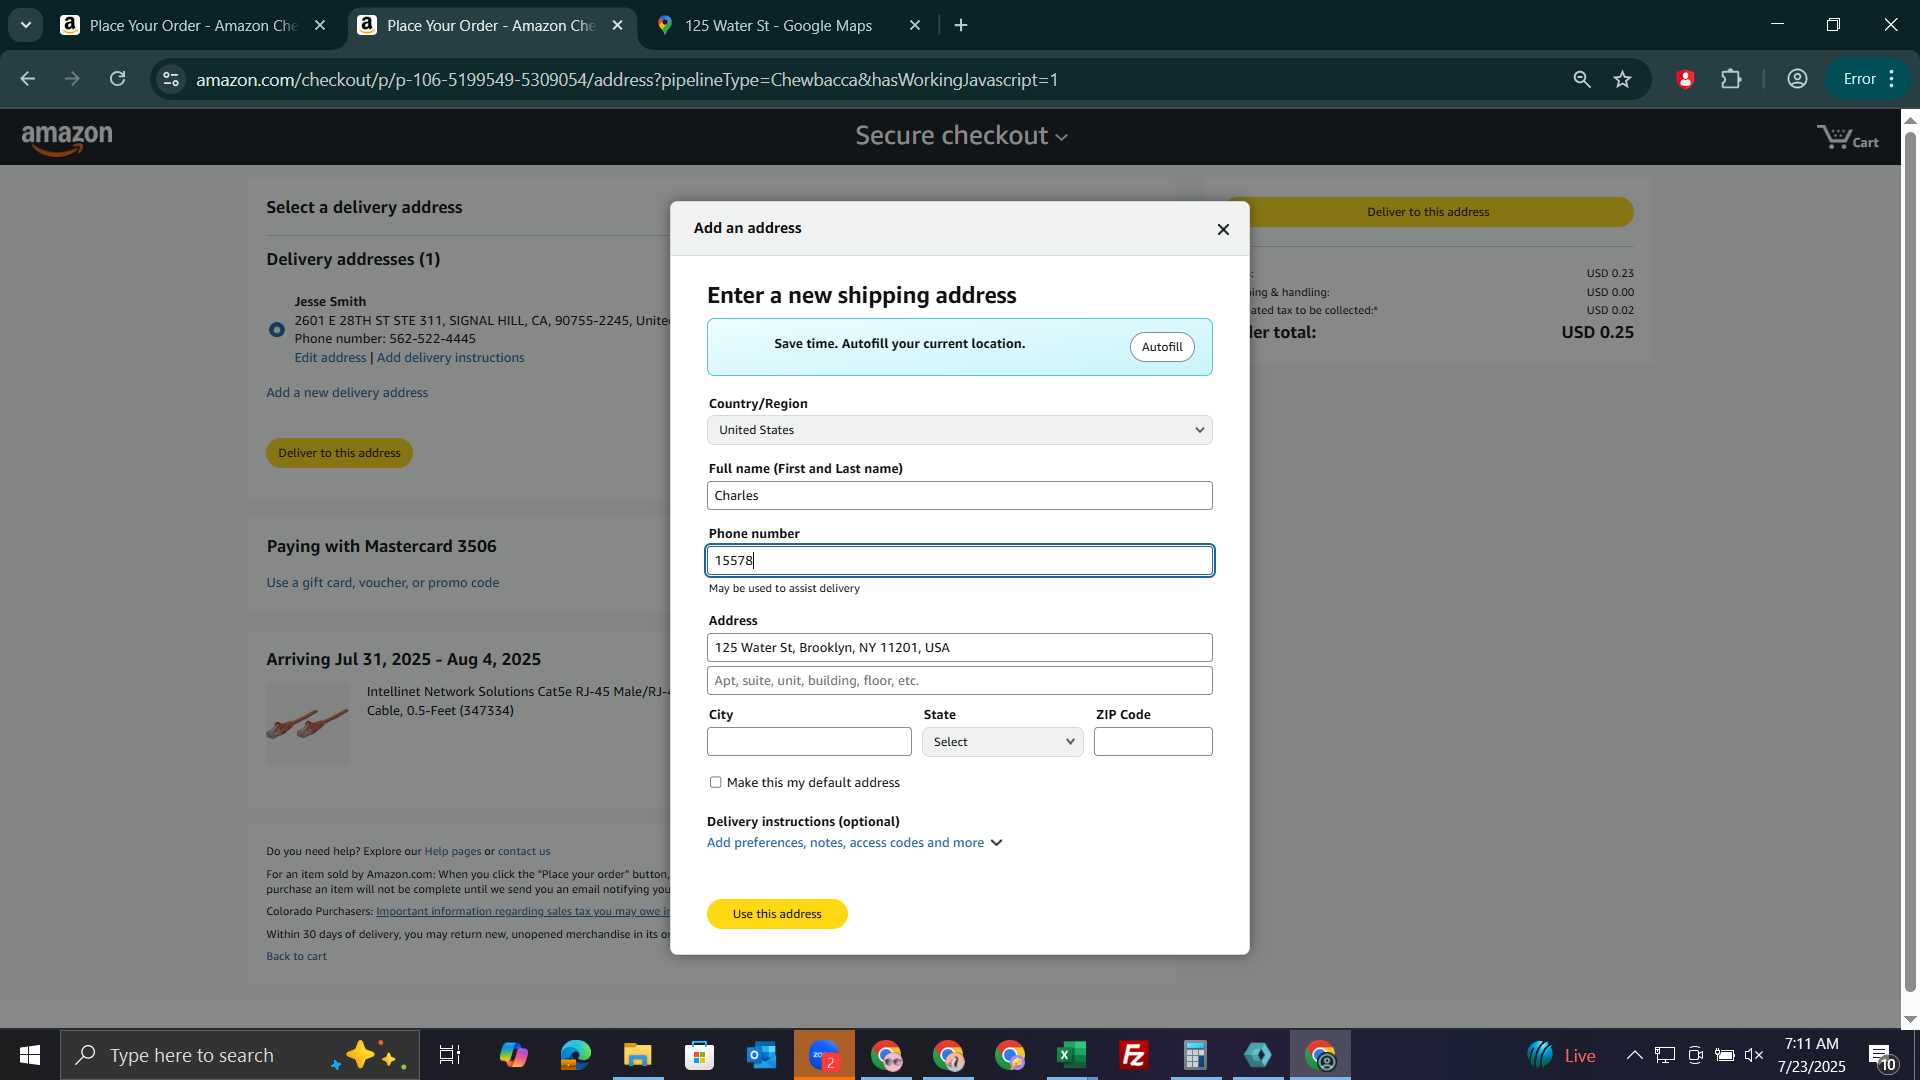Open File Explorer from taskbar

coord(638,1055)
